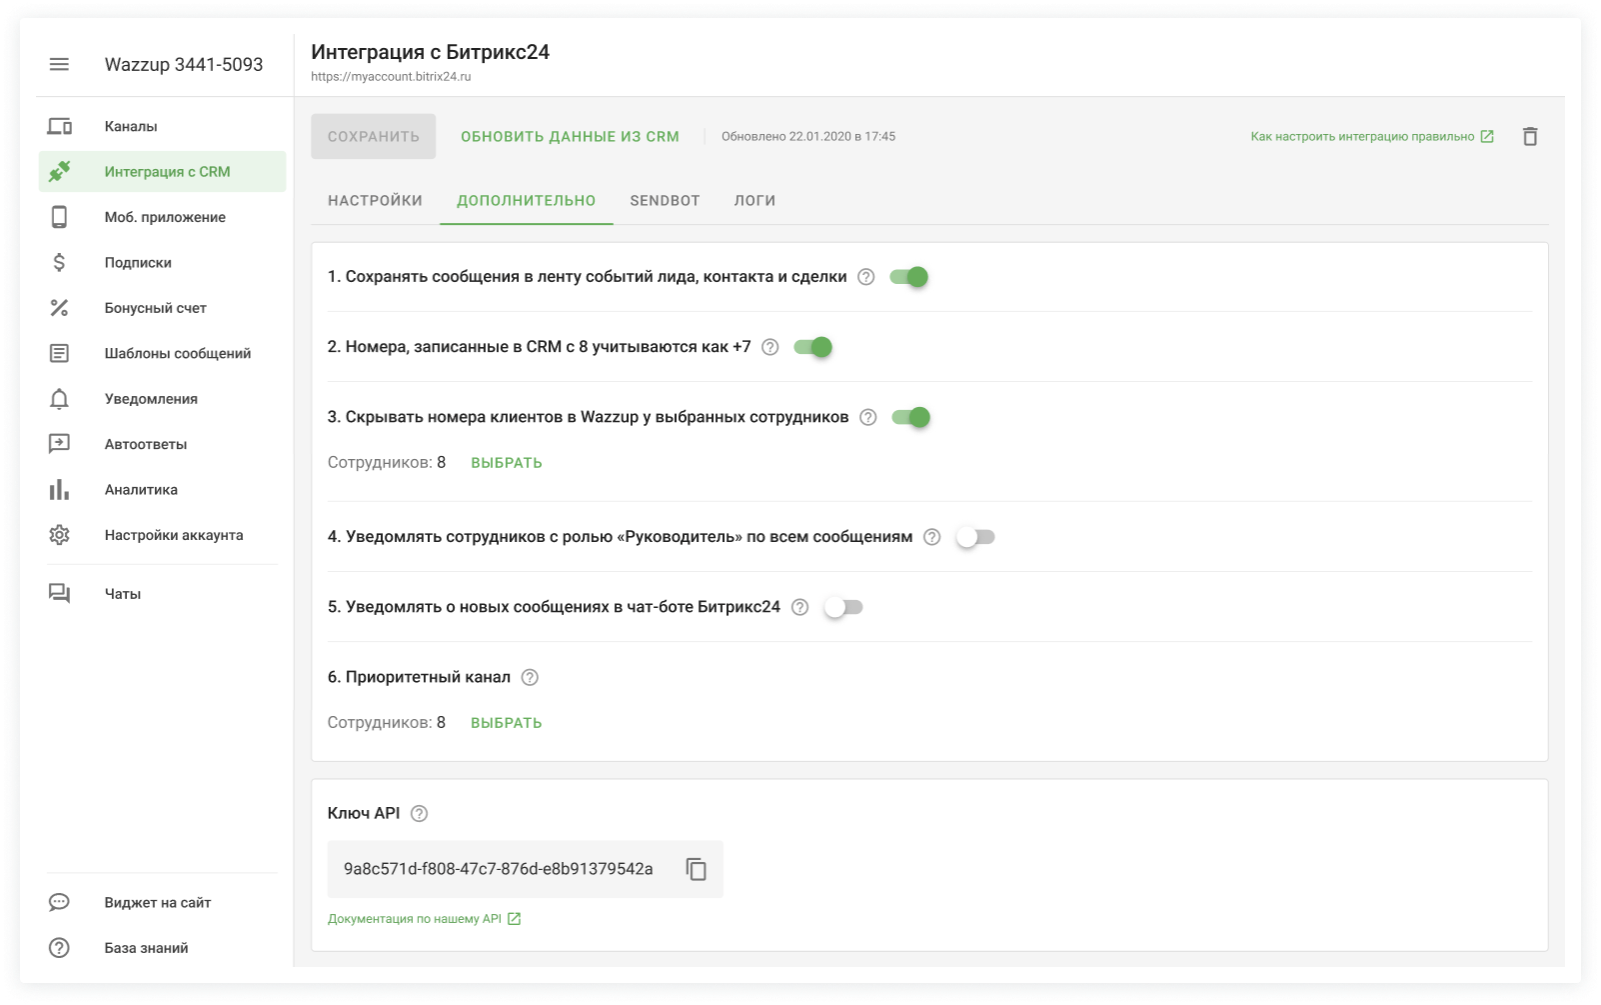Open Документация по нашему API link

pyautogui.click(x=415, y=918)
